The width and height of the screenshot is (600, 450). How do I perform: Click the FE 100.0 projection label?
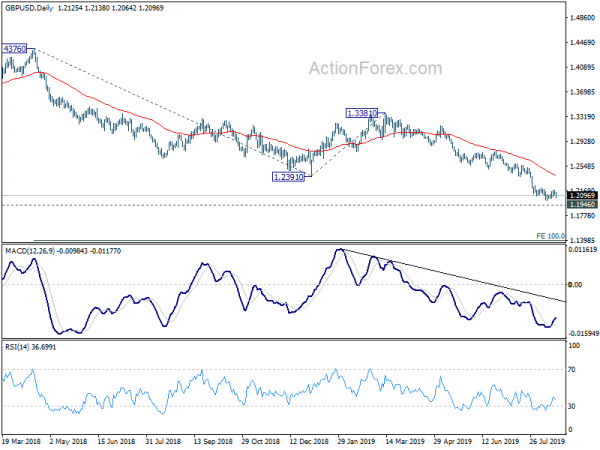pos(550,236)
